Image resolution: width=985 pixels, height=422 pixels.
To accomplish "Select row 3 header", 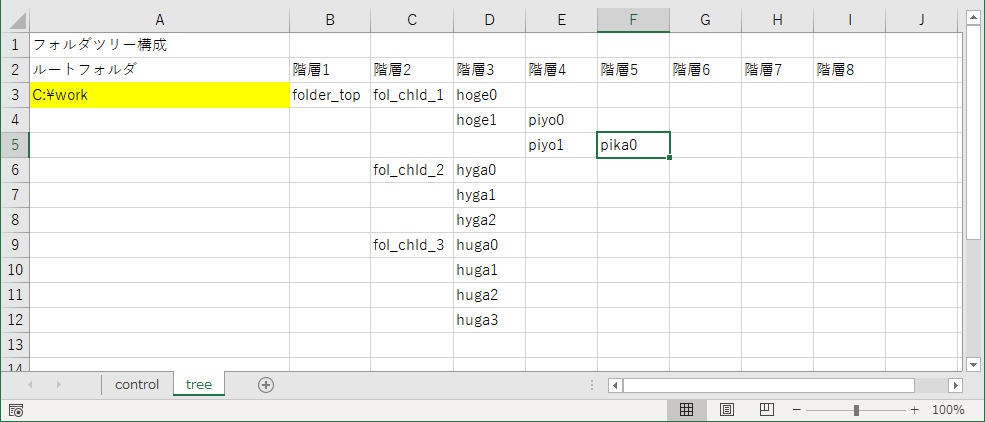I will [16, 95].
